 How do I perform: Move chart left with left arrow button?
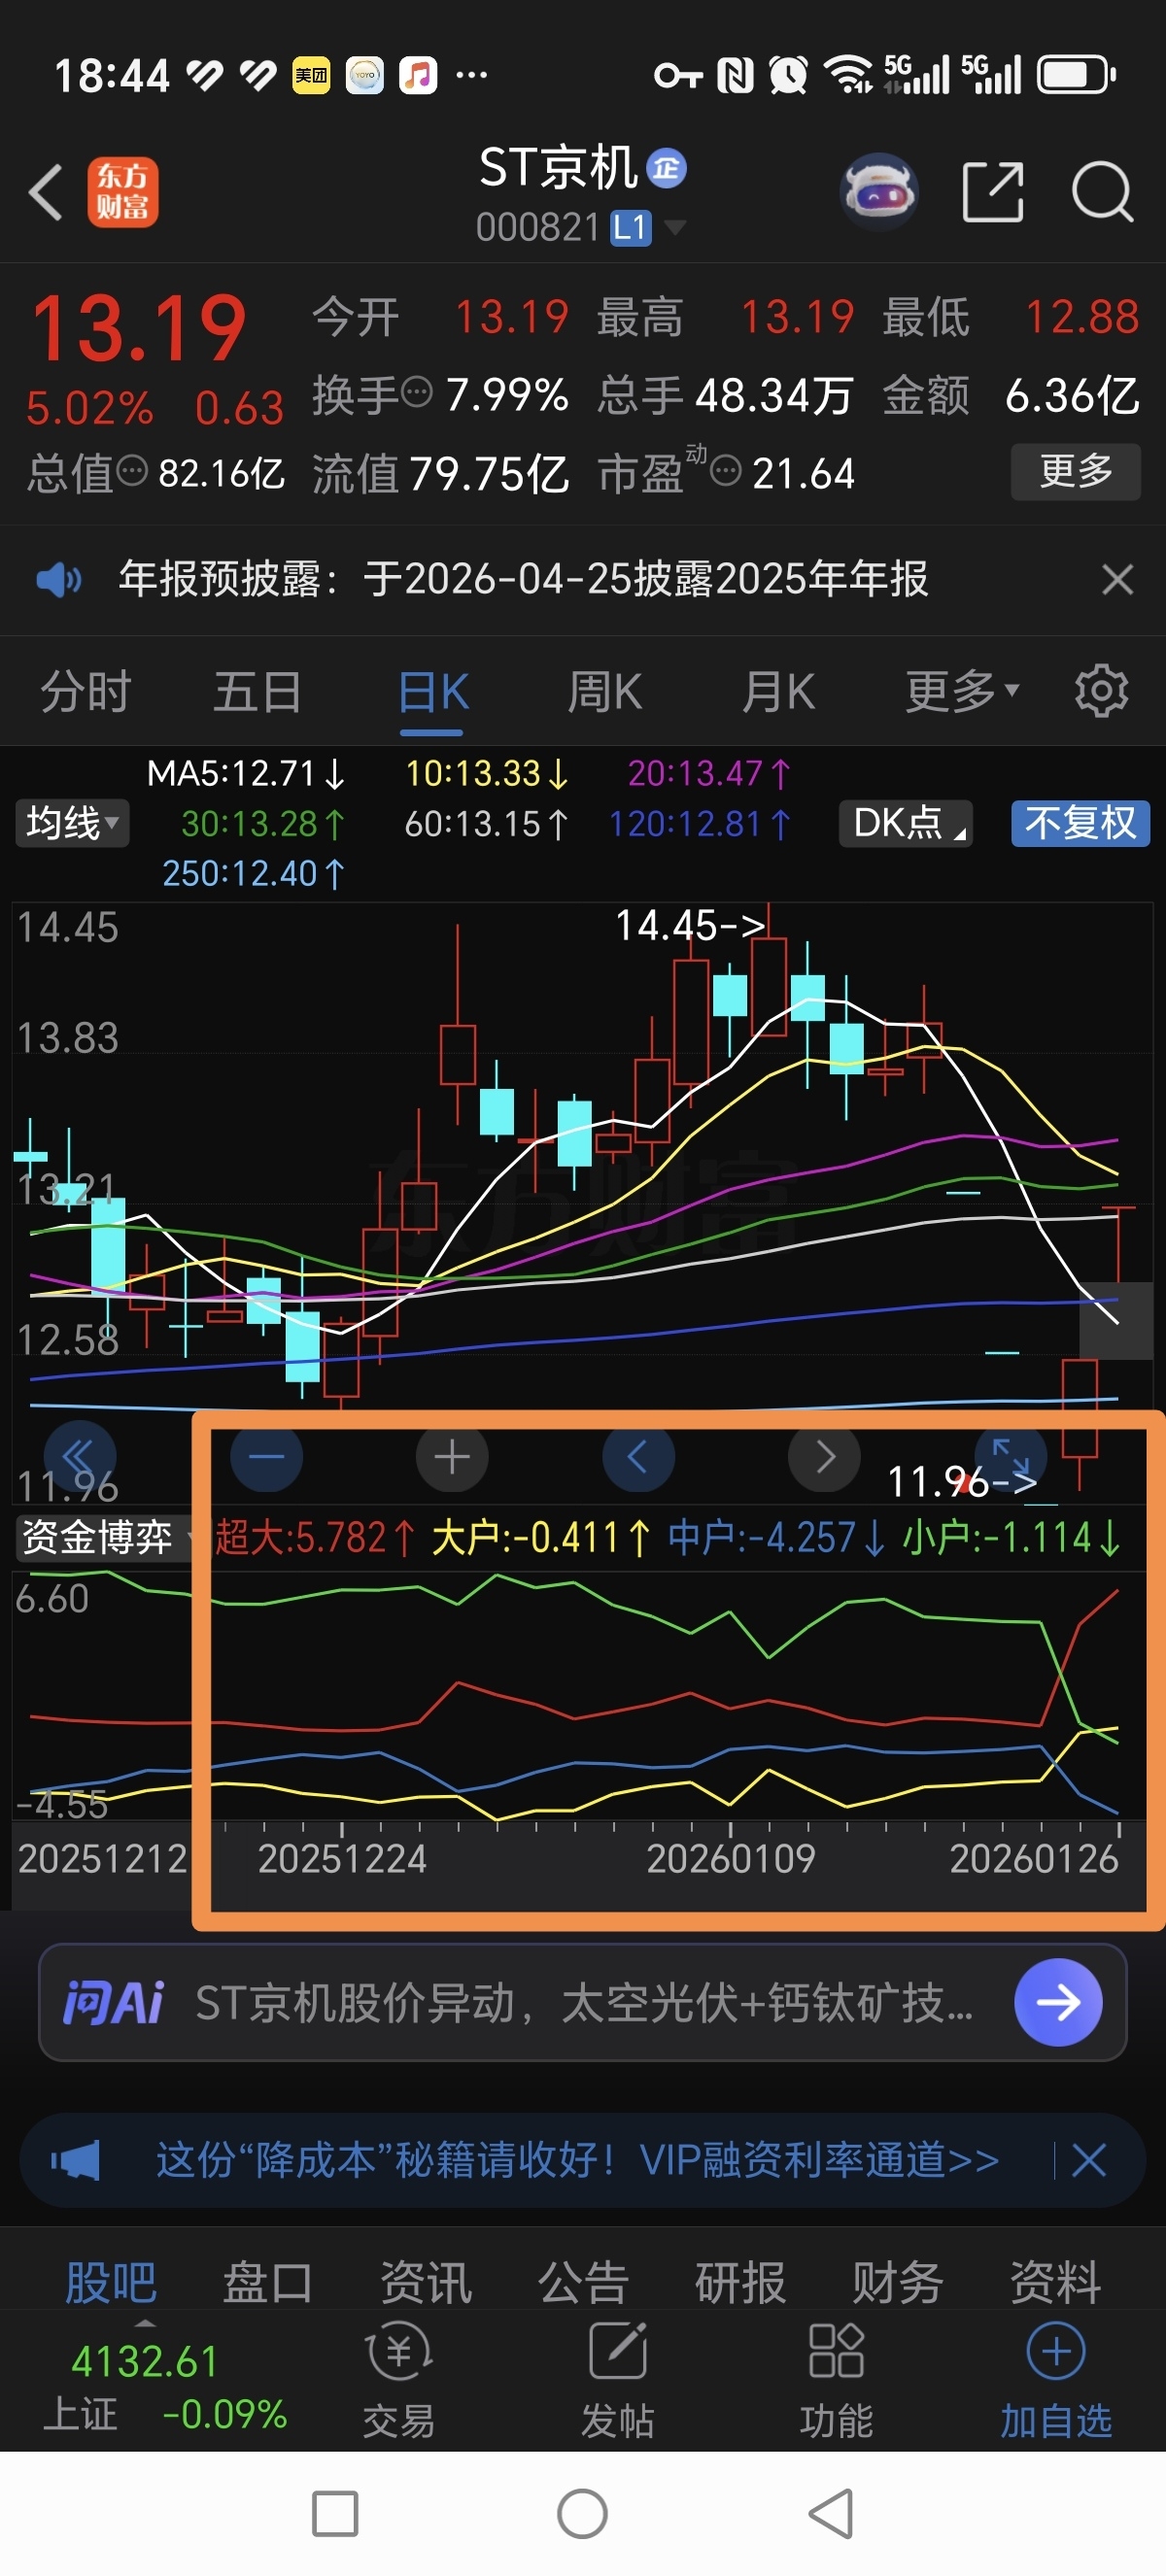638,1456
